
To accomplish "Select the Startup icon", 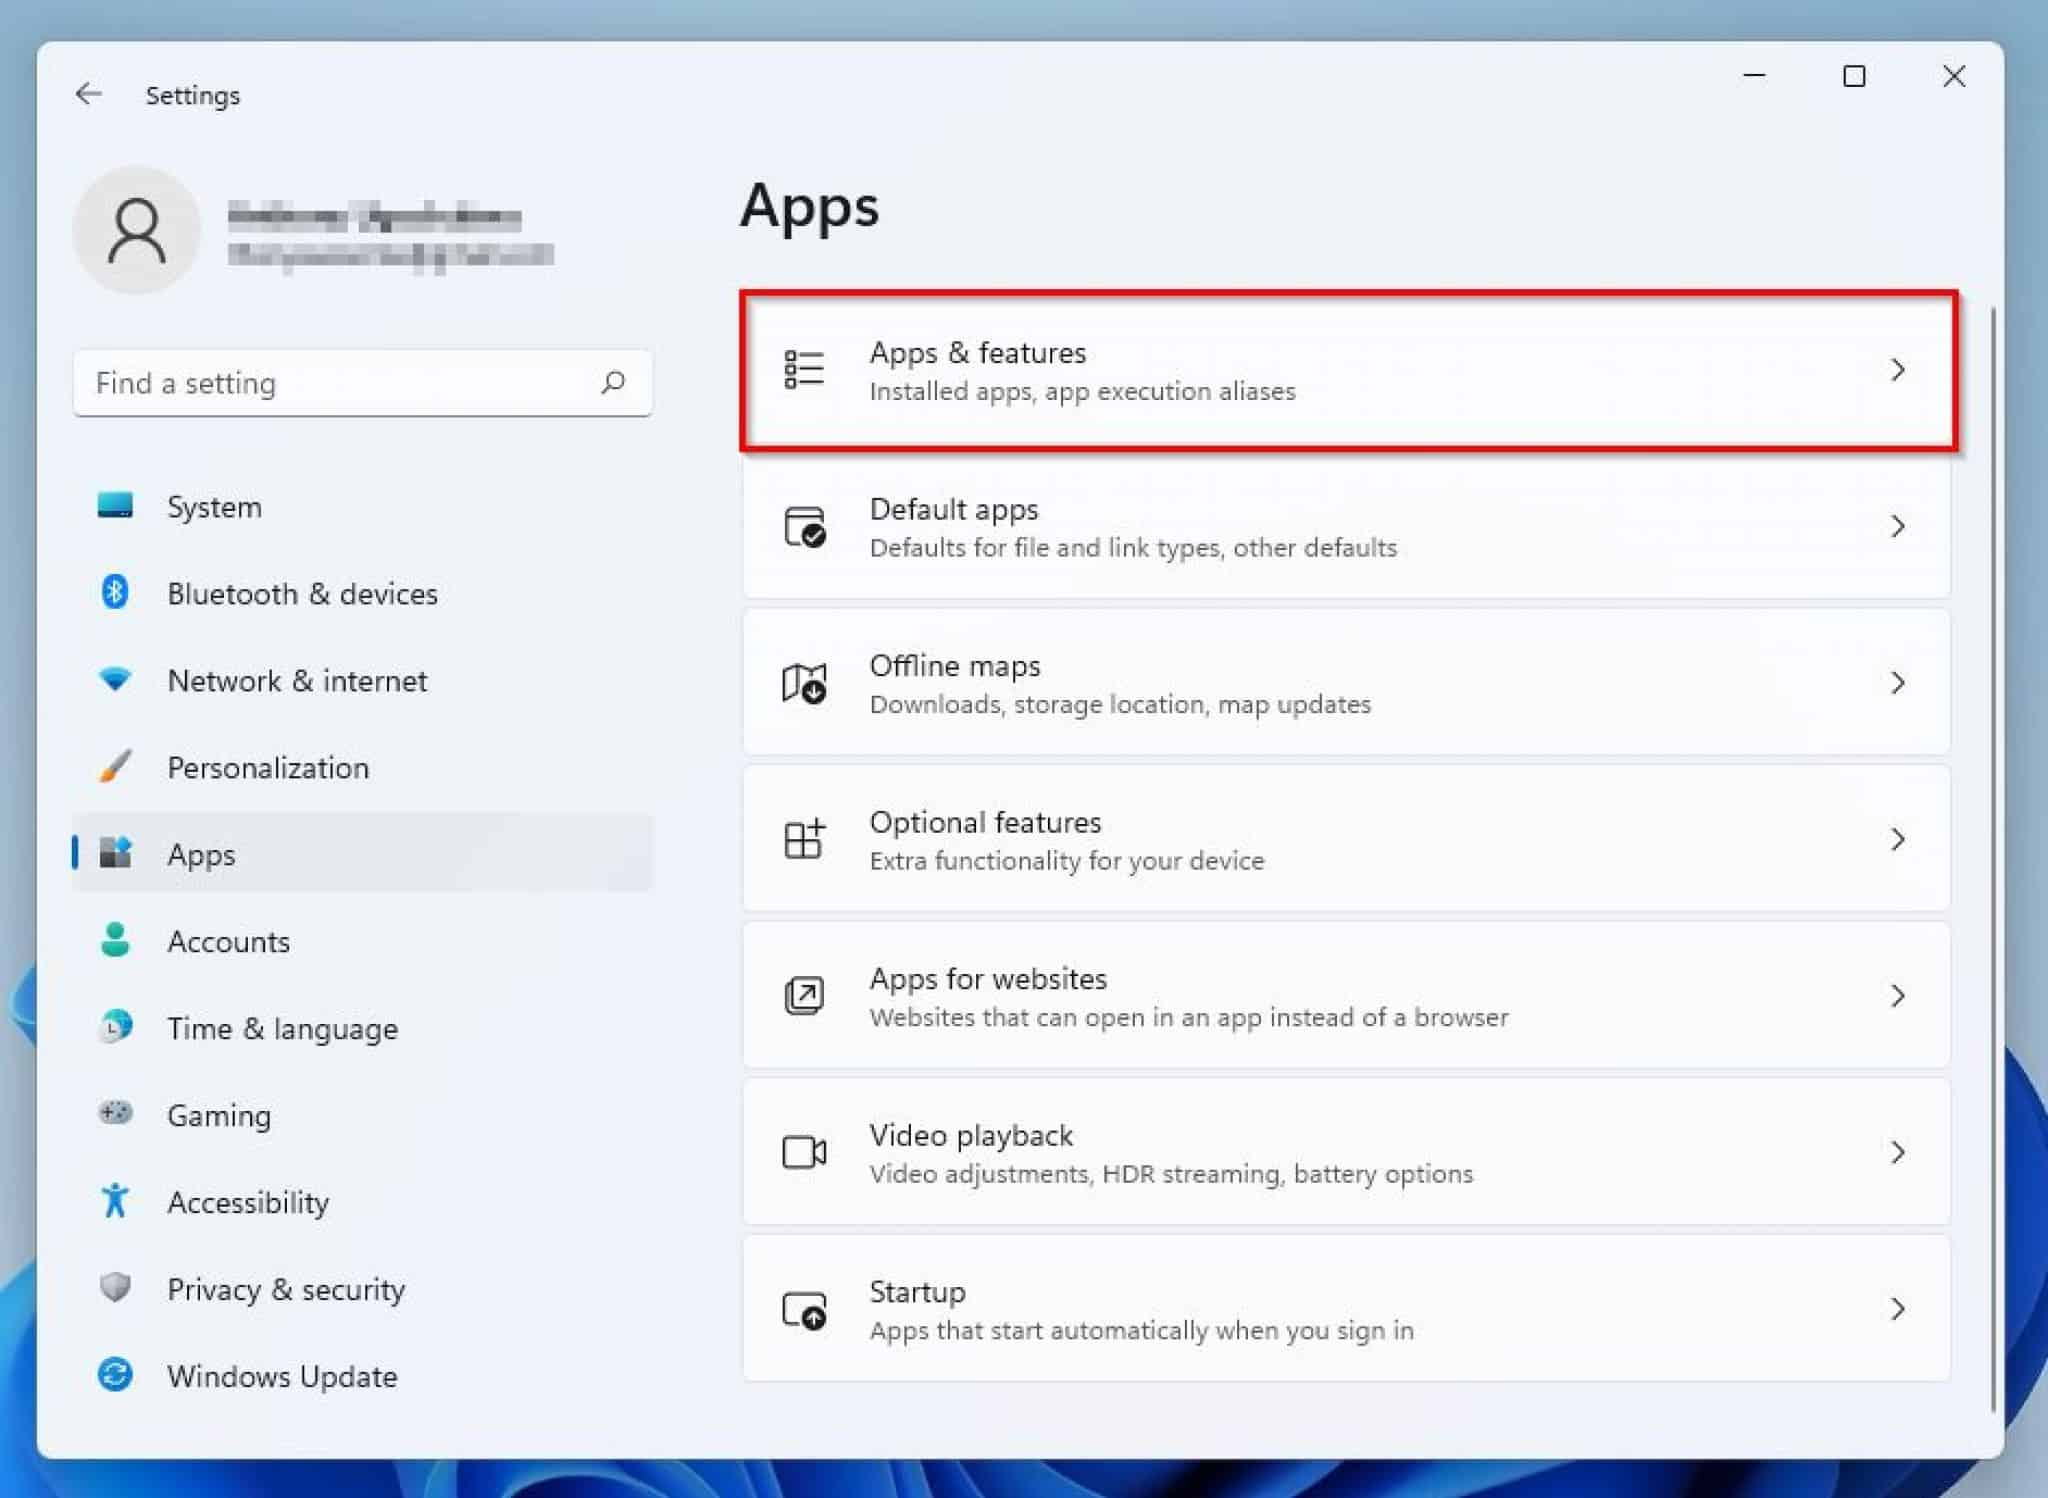I will point(803,1309).
